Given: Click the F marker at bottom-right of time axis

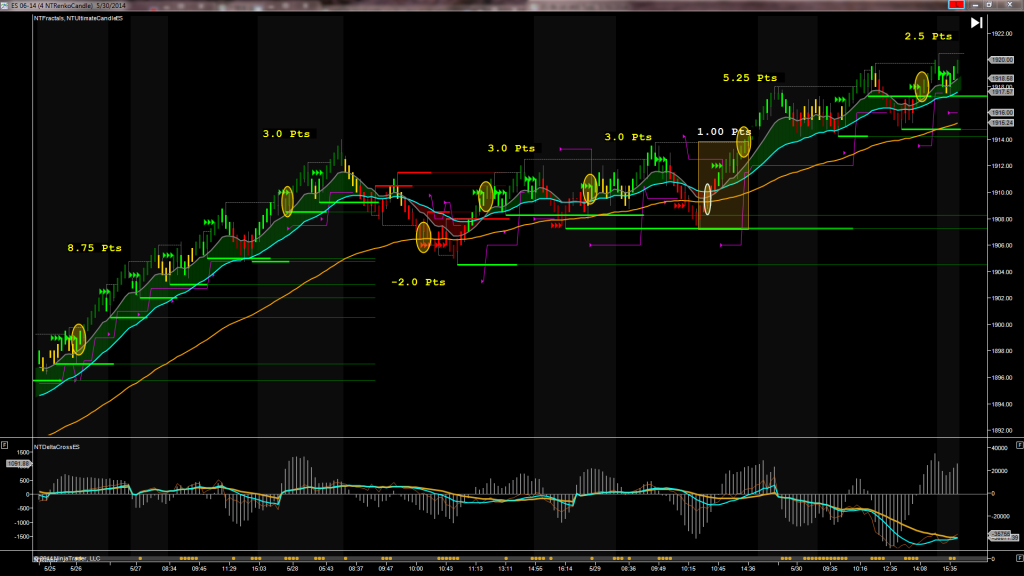Looking at the screenshot, I should 1018,557.
